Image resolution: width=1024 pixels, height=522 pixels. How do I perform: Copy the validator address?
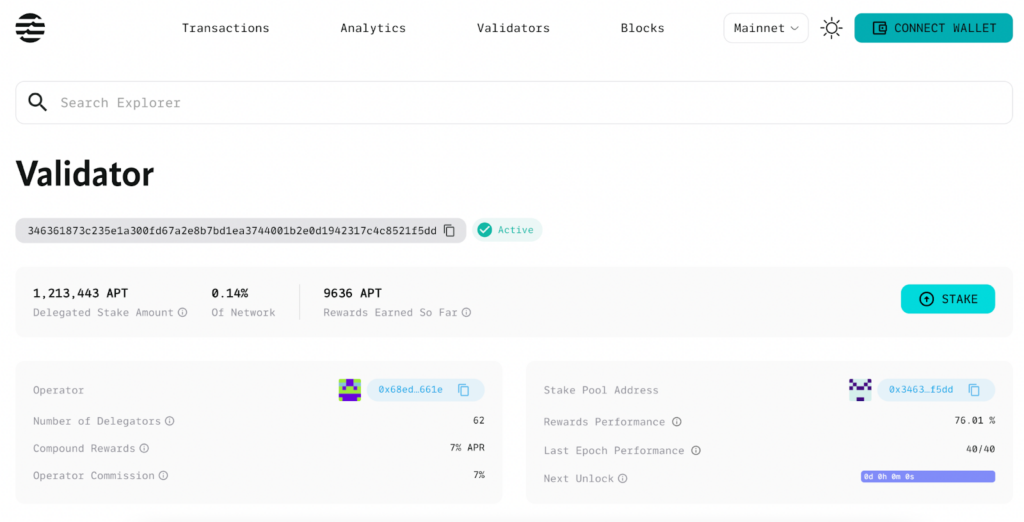[450, 231]
